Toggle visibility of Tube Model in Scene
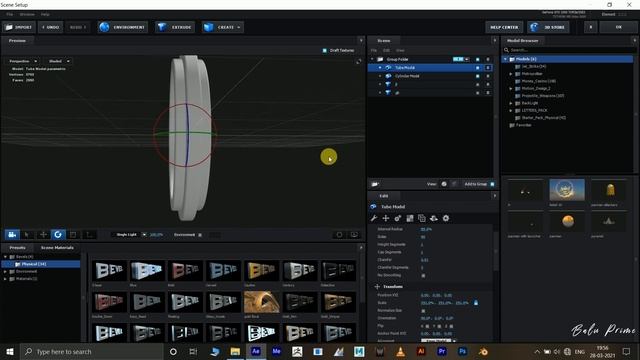 pyautogui.click(x=478, y=68)
